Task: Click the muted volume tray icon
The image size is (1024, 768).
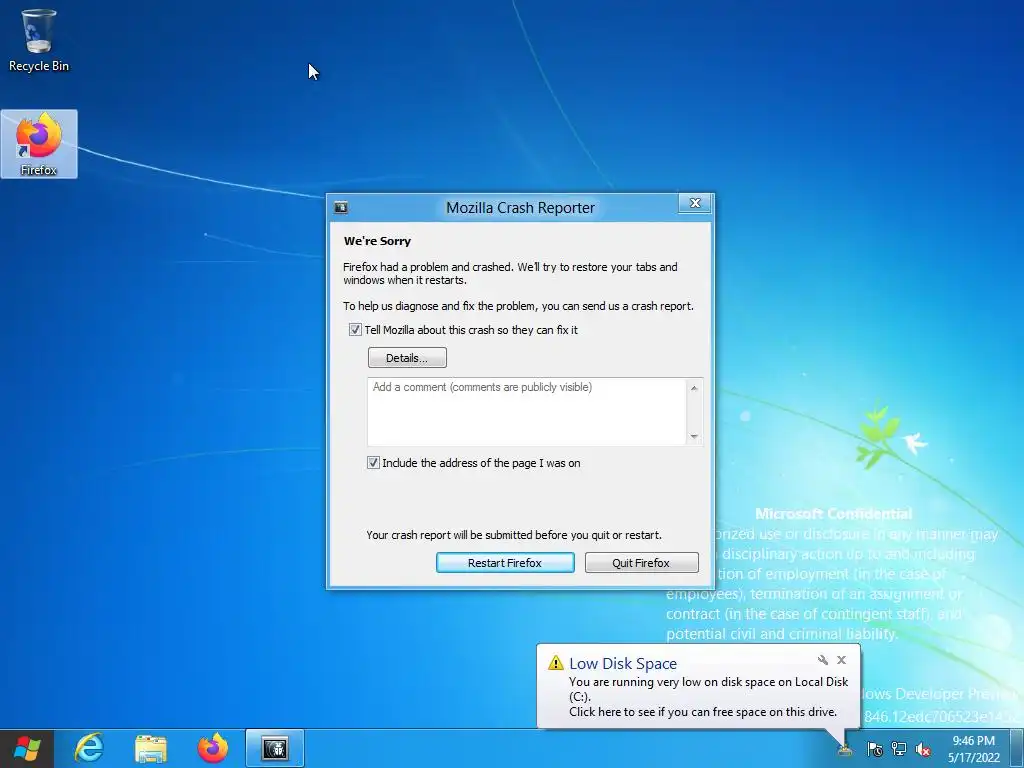Action: click(x=923, y=749)
